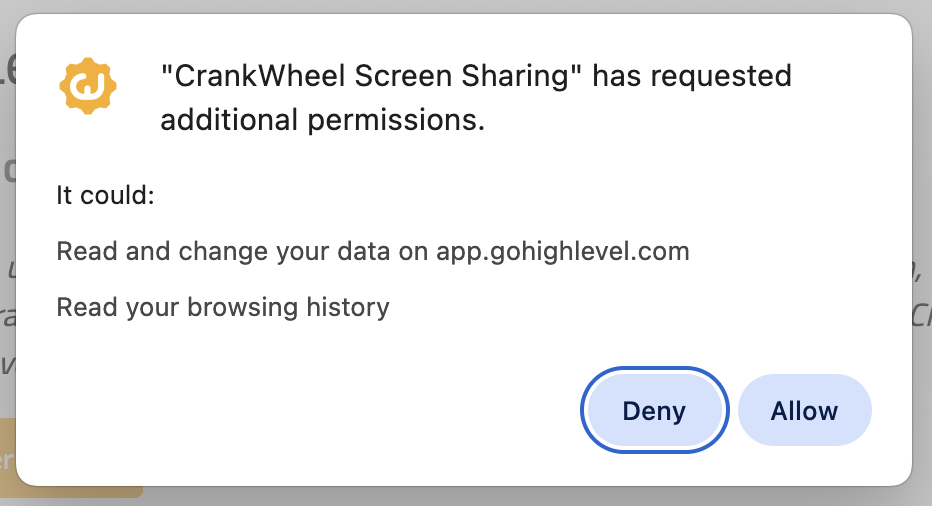The height and width of the screenshot is (506, 932).
Task: Click the dimmed heading text behind dialog's top-left
Action: point(8,70)
